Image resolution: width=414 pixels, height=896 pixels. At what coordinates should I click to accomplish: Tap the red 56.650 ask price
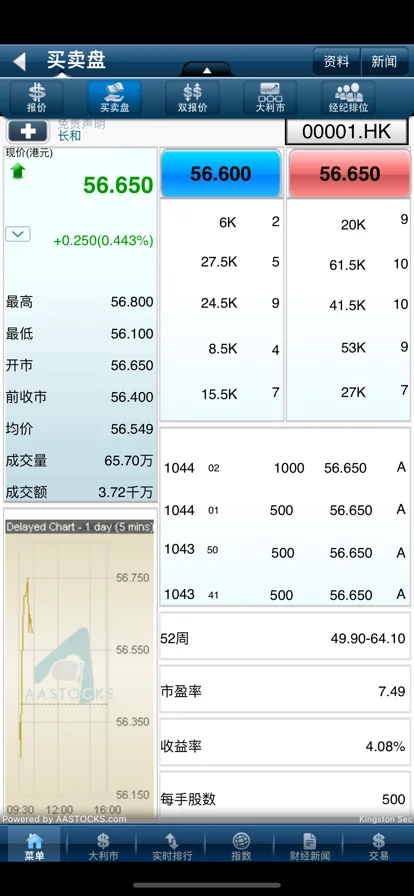(x=349, y=174)
